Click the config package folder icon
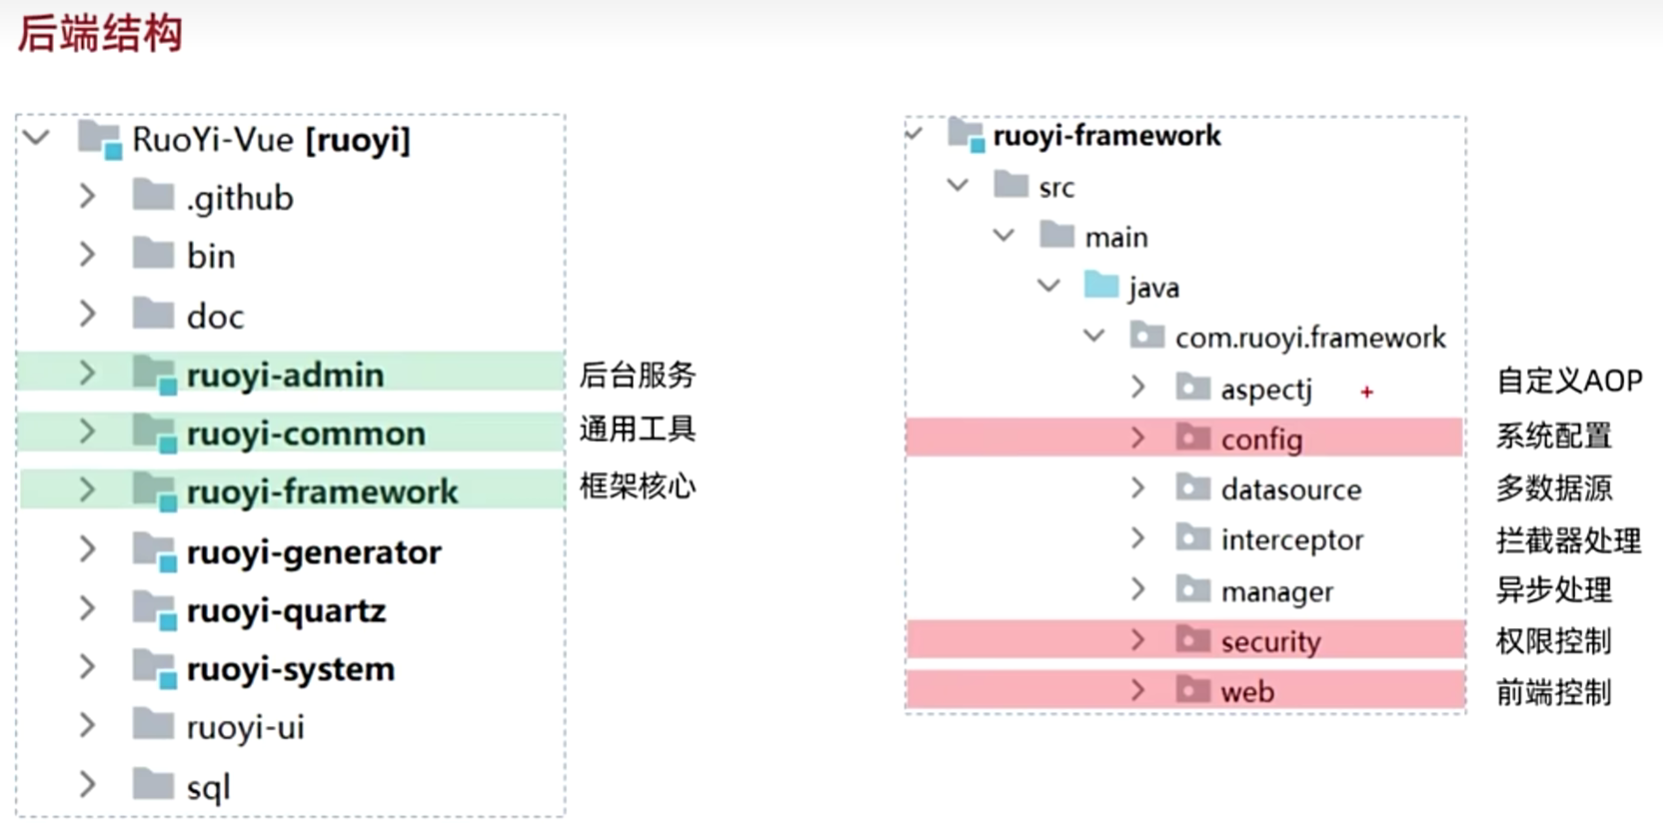Viewport: 1663px width, 824px height. pyautogui.click(x=1191, y=438)
